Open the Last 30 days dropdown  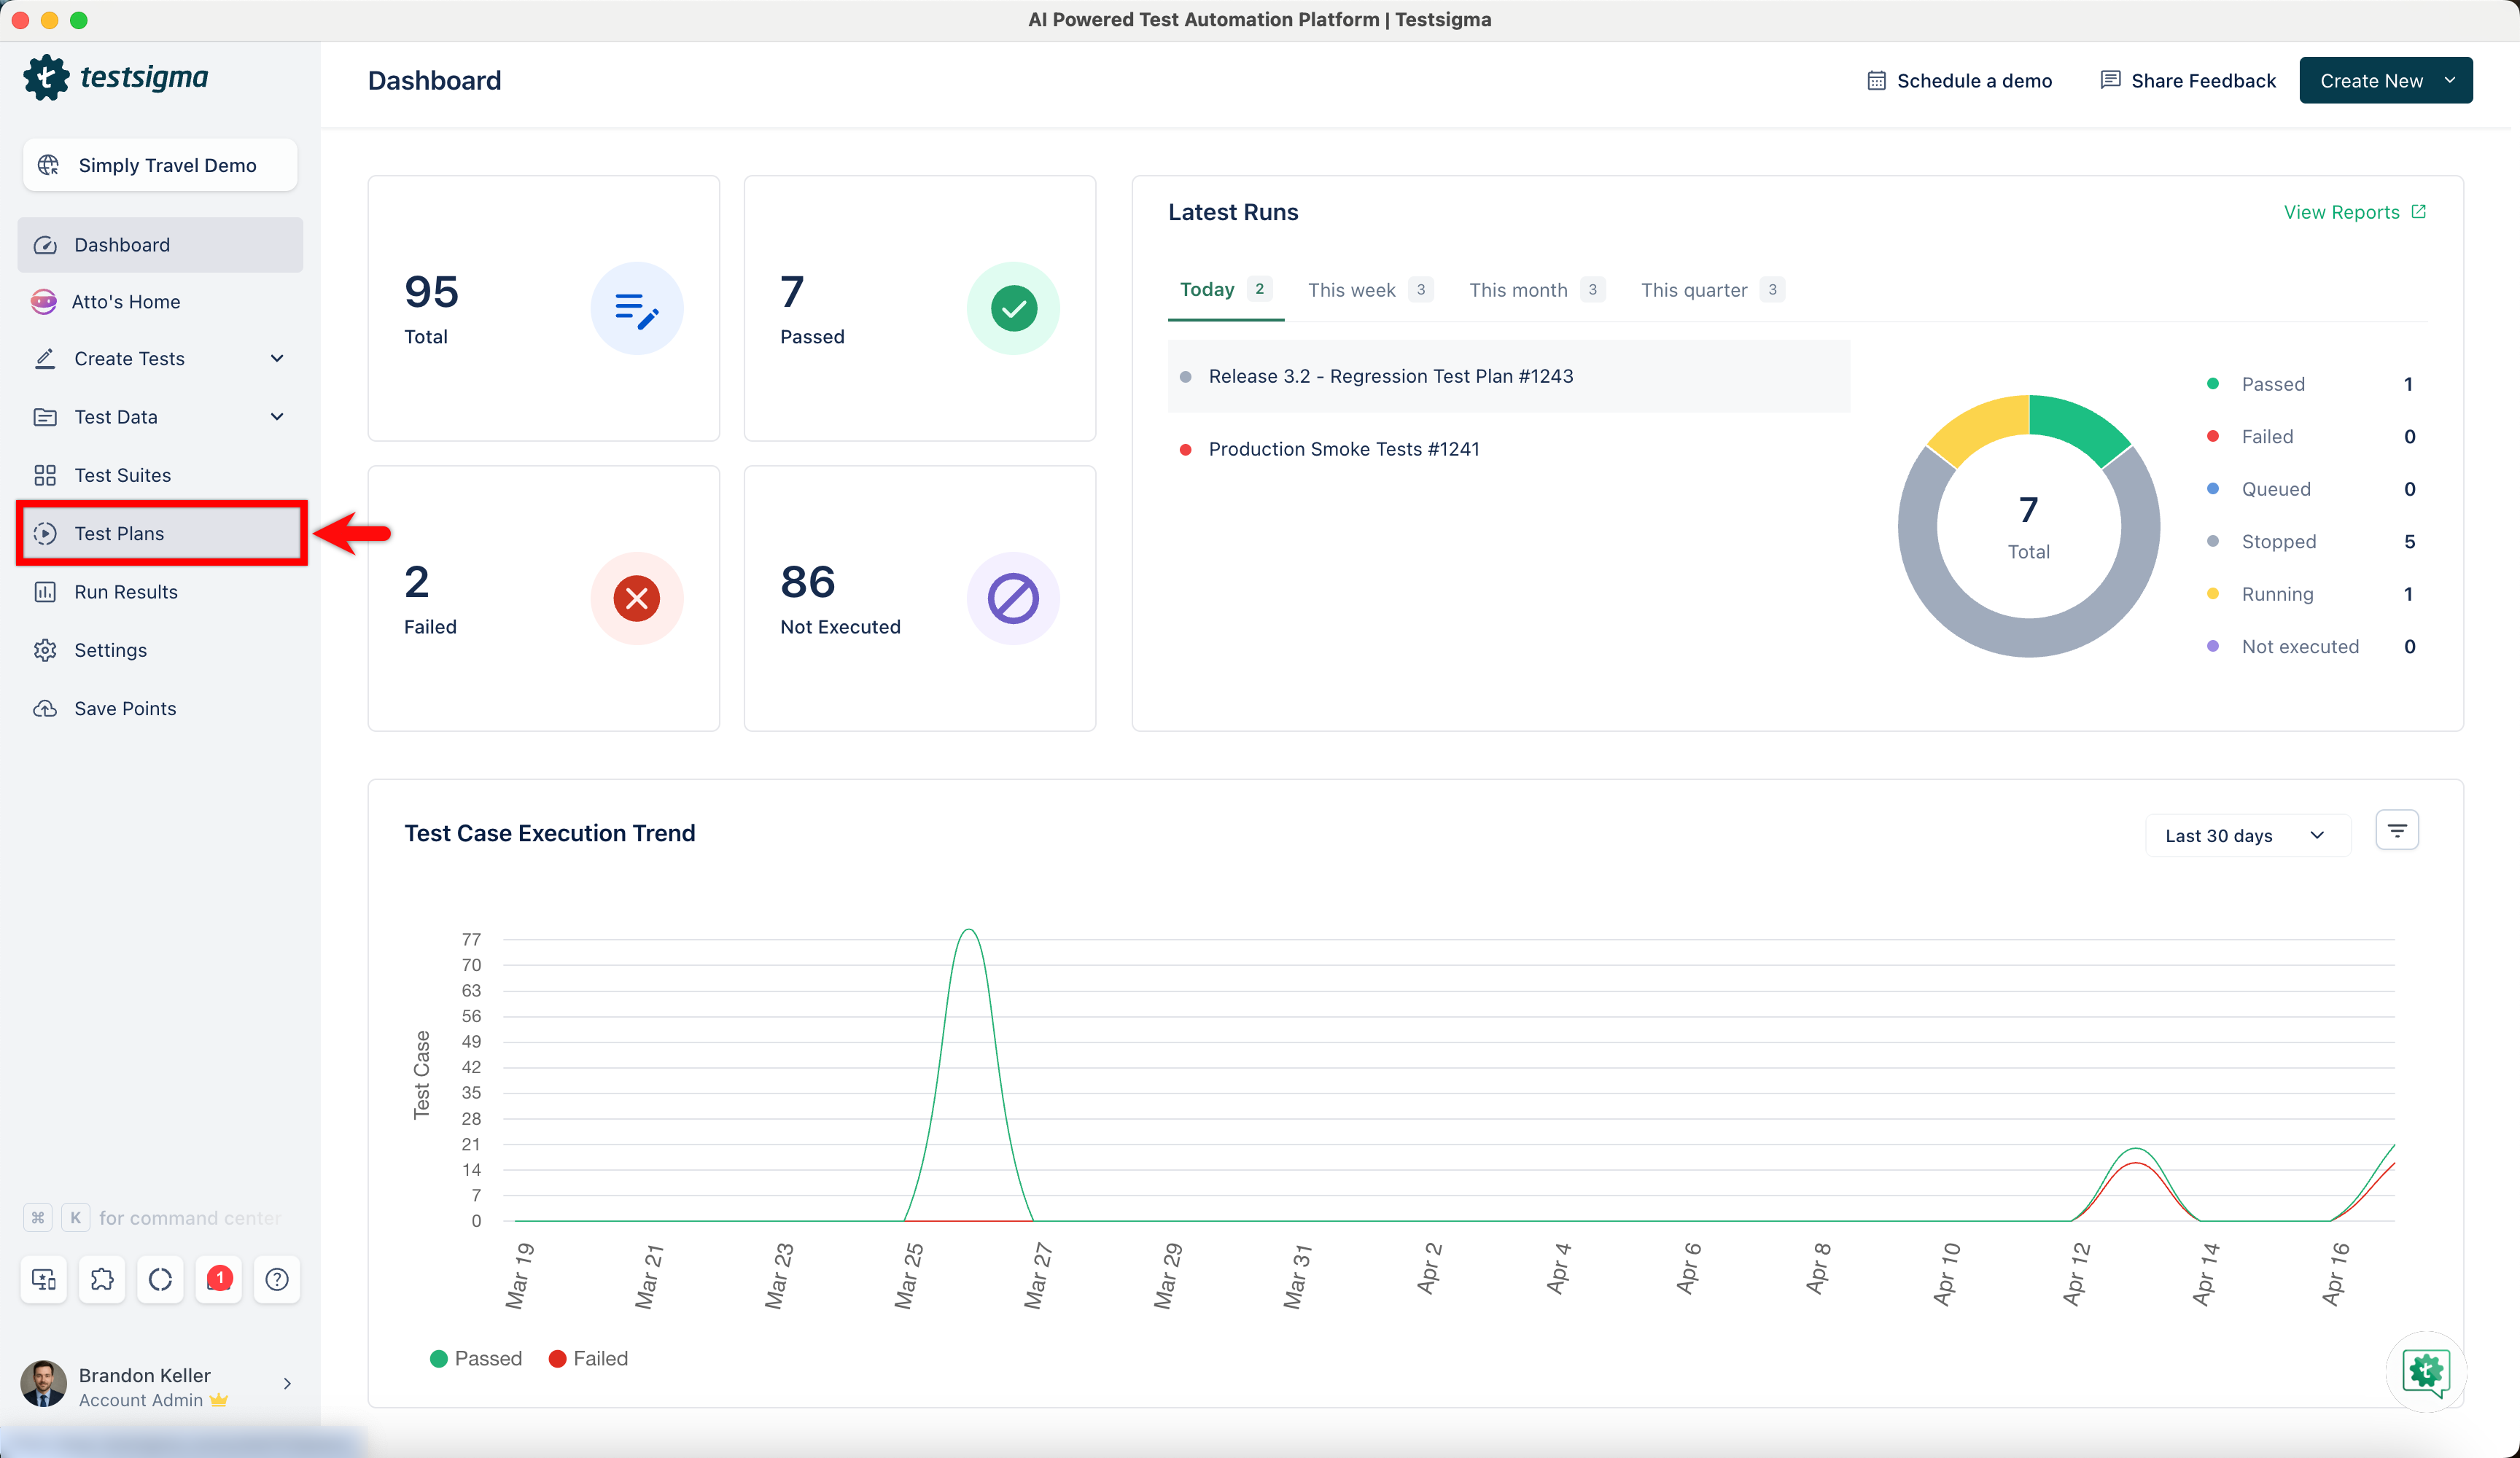coord(2246,835)
